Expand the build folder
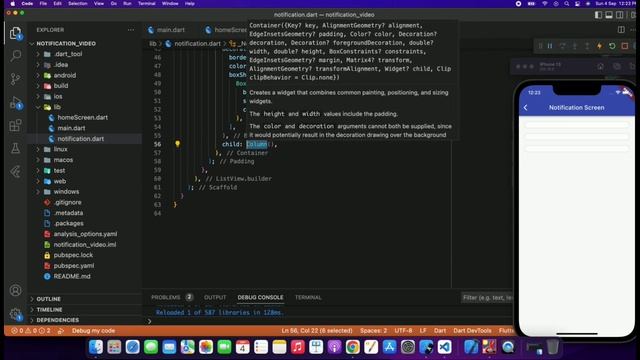 tap(61, 86)
